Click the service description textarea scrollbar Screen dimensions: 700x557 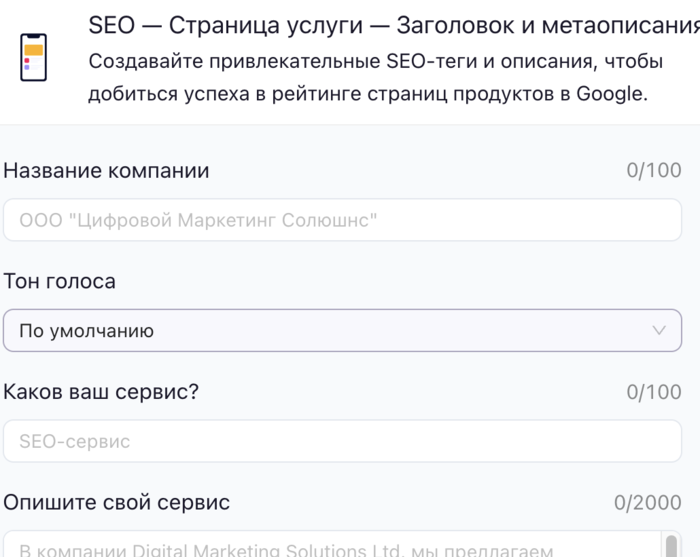[x=672, y=545]
